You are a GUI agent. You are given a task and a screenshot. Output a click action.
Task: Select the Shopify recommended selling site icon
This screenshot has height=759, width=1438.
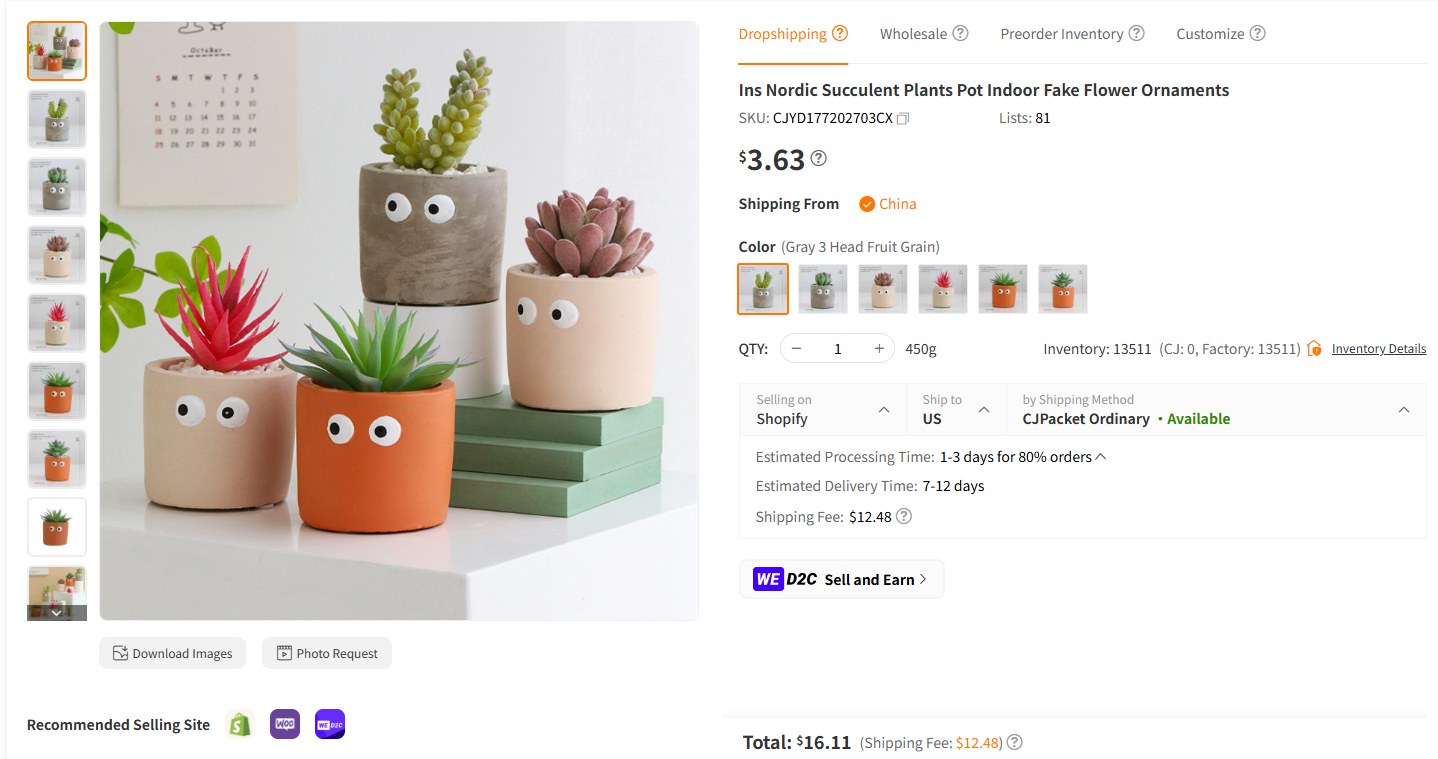click(240, 724)
